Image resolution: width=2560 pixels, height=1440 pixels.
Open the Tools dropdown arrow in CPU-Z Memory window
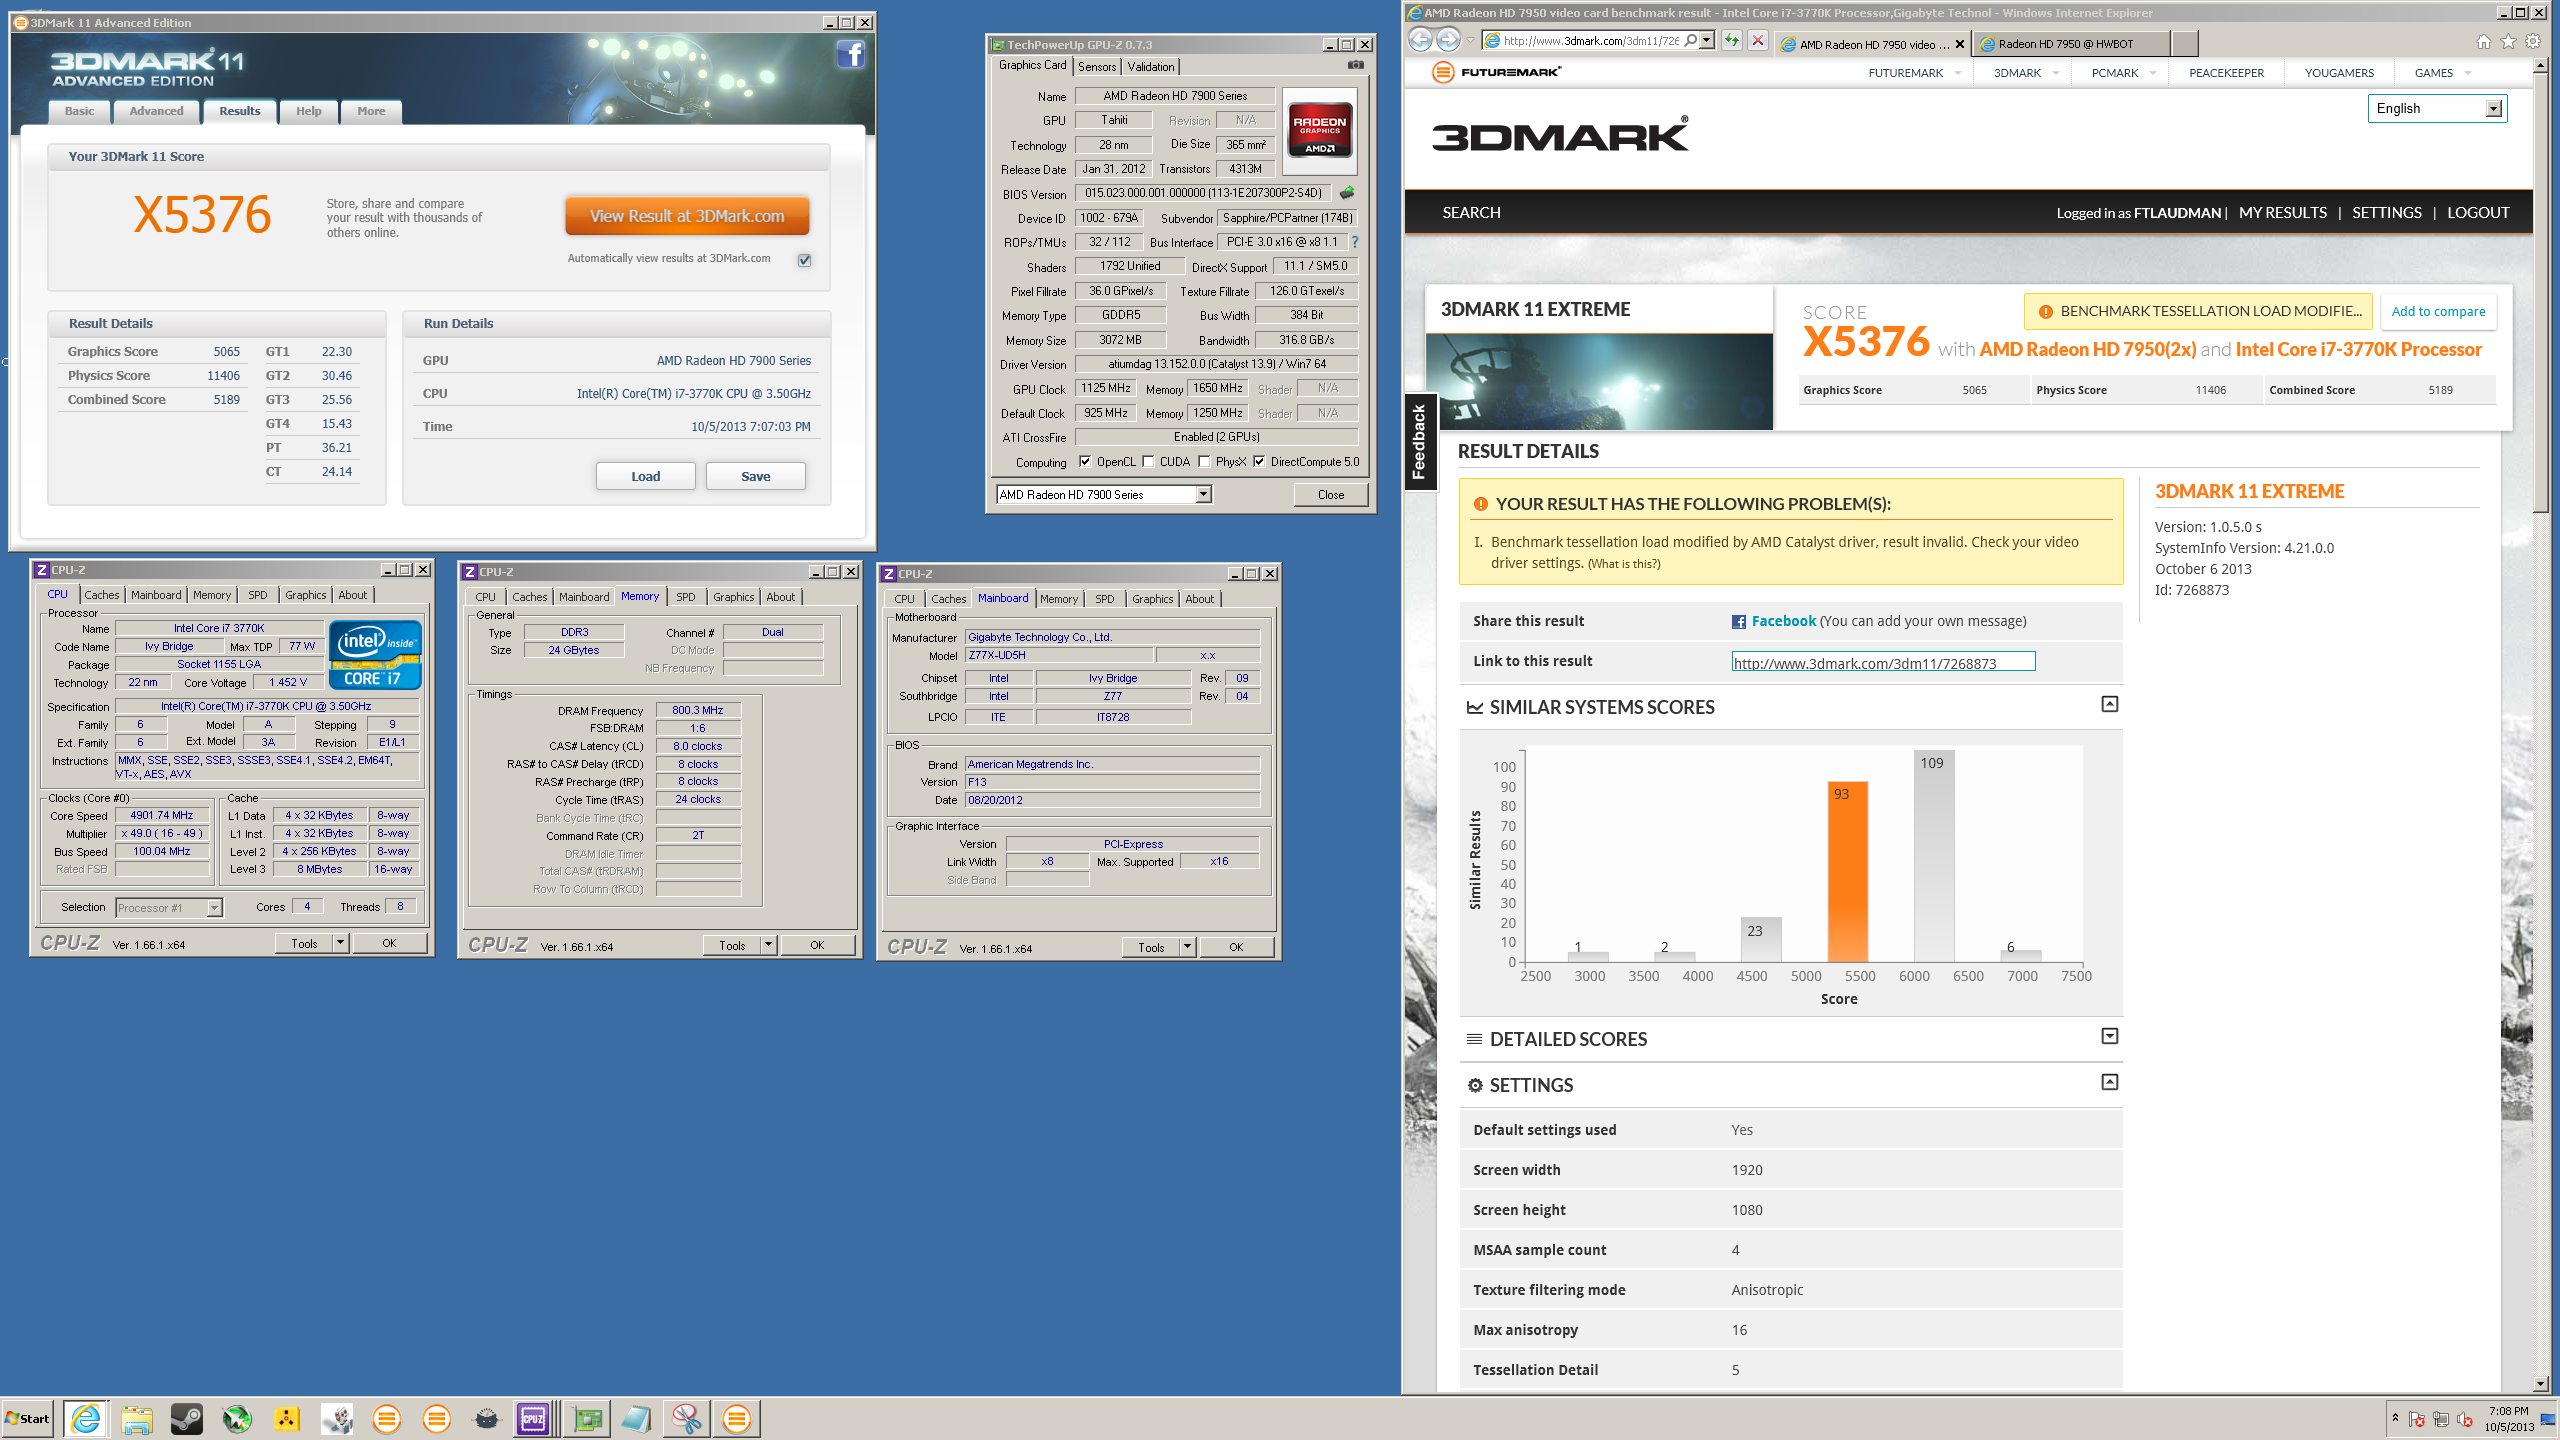tap(768, 945)
